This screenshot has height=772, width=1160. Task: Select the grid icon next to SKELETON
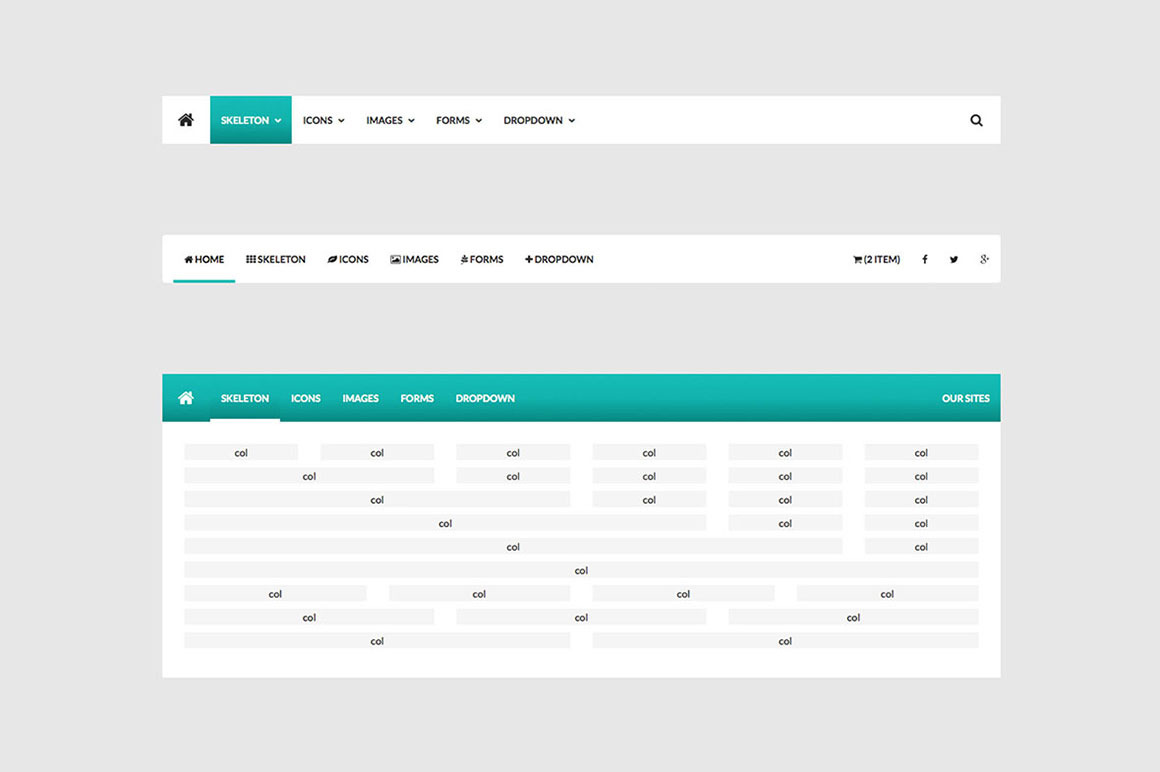252,259
